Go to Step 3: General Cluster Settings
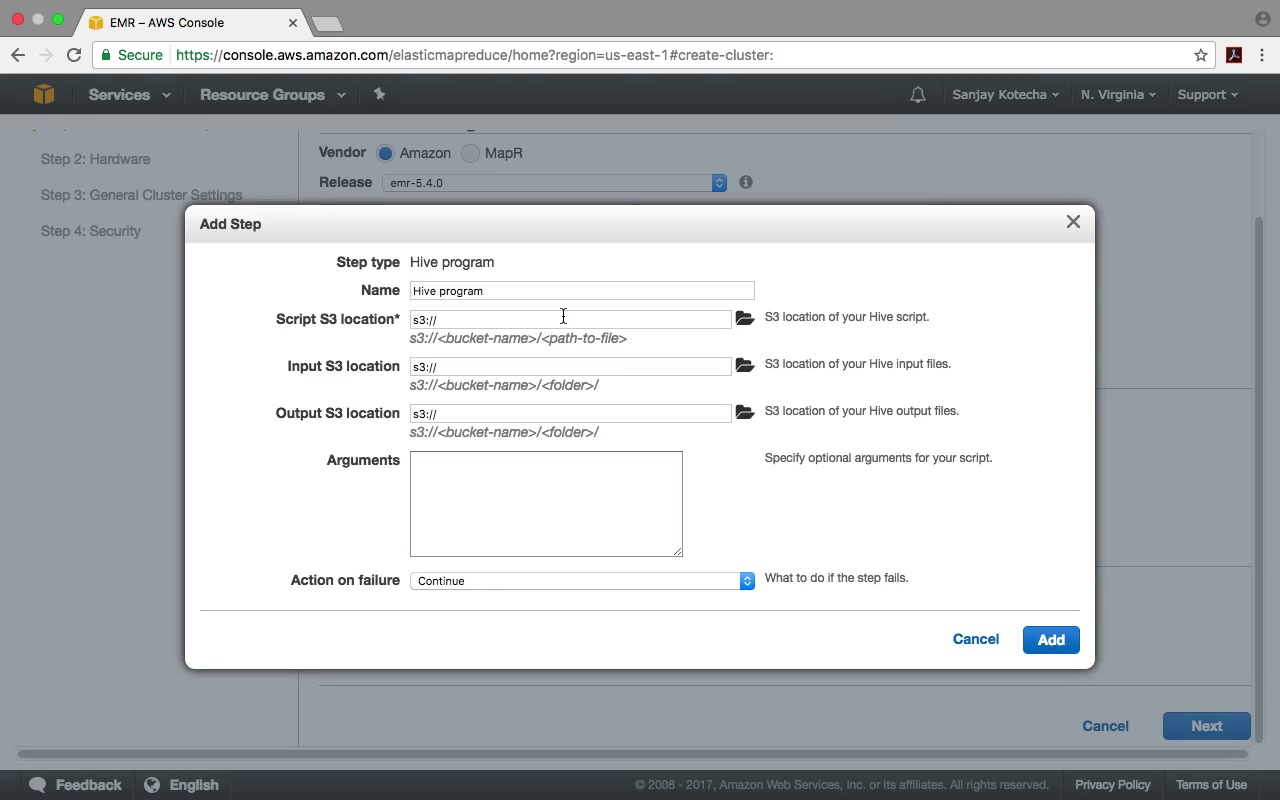The height and width of the screenshot is (800, 1280). (x=141, y=195)
